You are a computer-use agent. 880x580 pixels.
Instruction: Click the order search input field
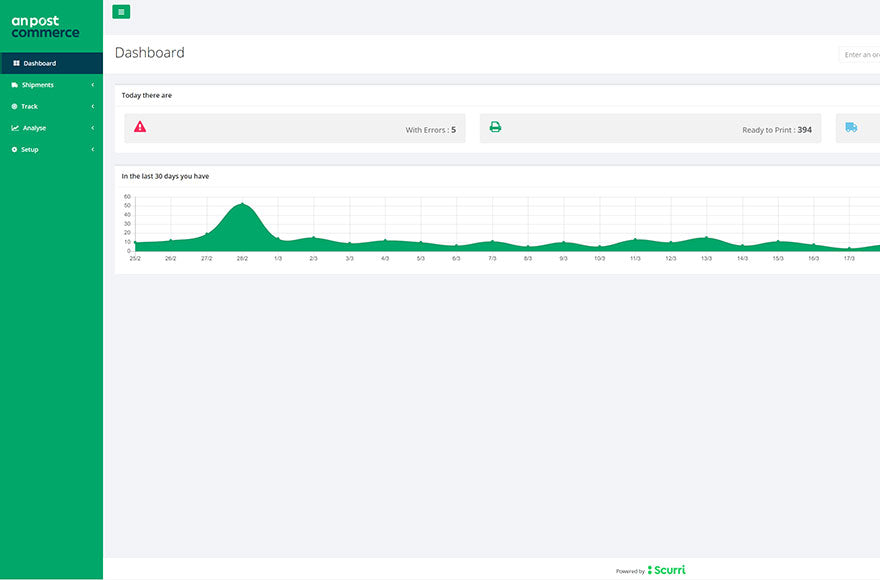pyautogui.click(x=860, y=55)
